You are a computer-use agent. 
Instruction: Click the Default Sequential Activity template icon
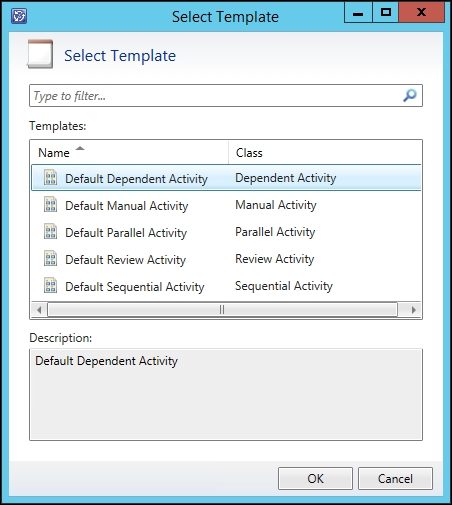(51, 285)
